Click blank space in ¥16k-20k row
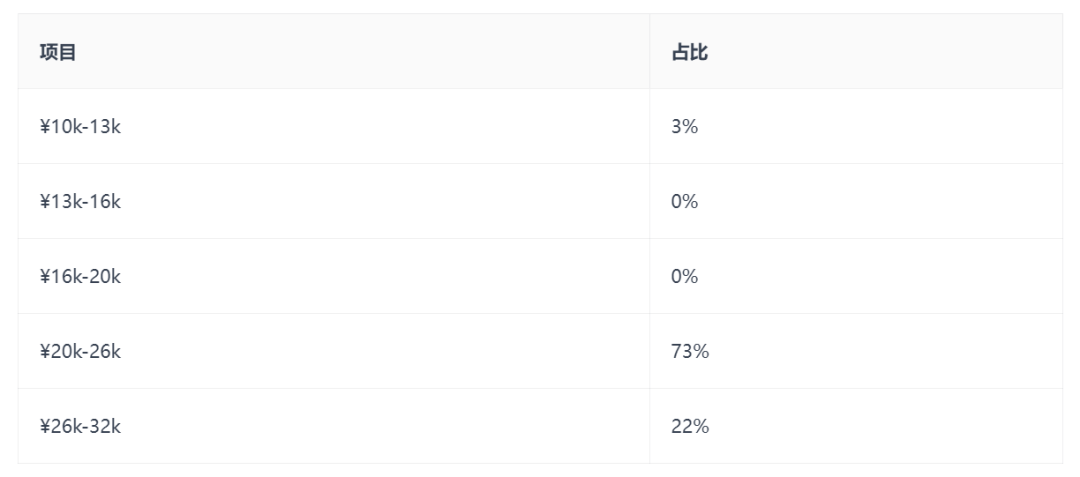Viewport: 1080px width, 477px height. [384, 277]
